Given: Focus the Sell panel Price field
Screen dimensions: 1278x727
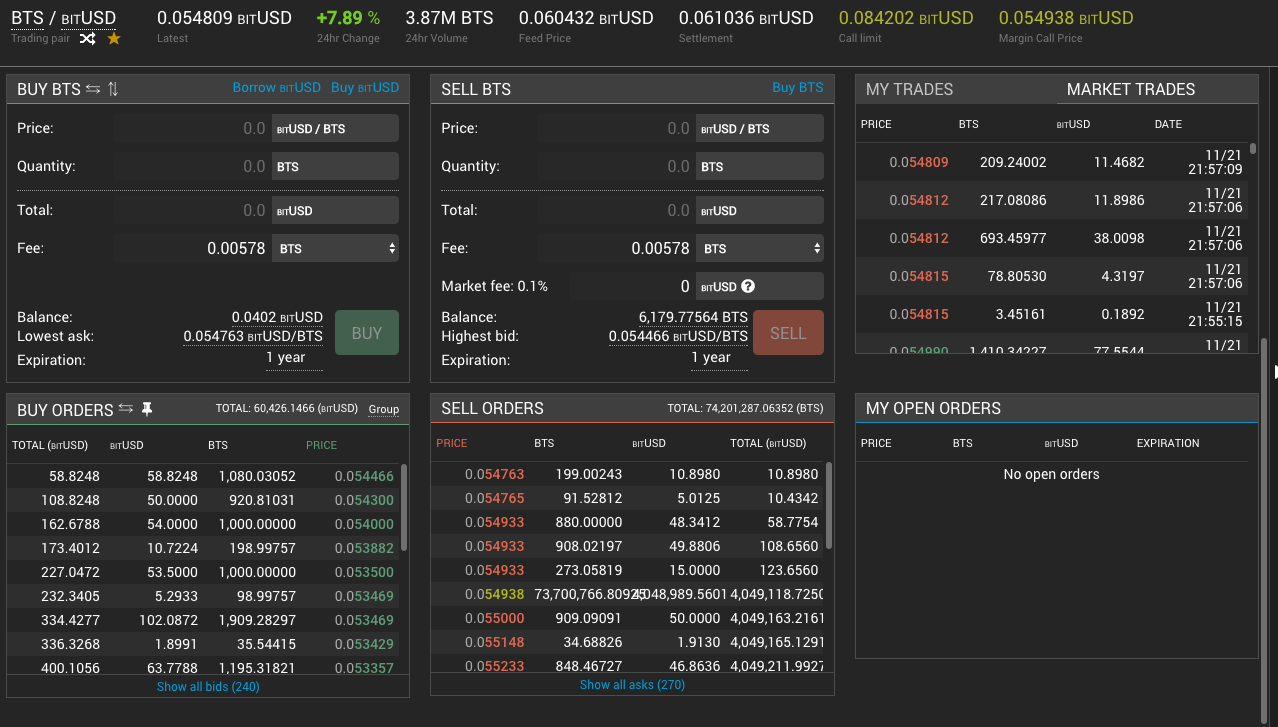Looking at the screenshot, I should click(616, 128).
